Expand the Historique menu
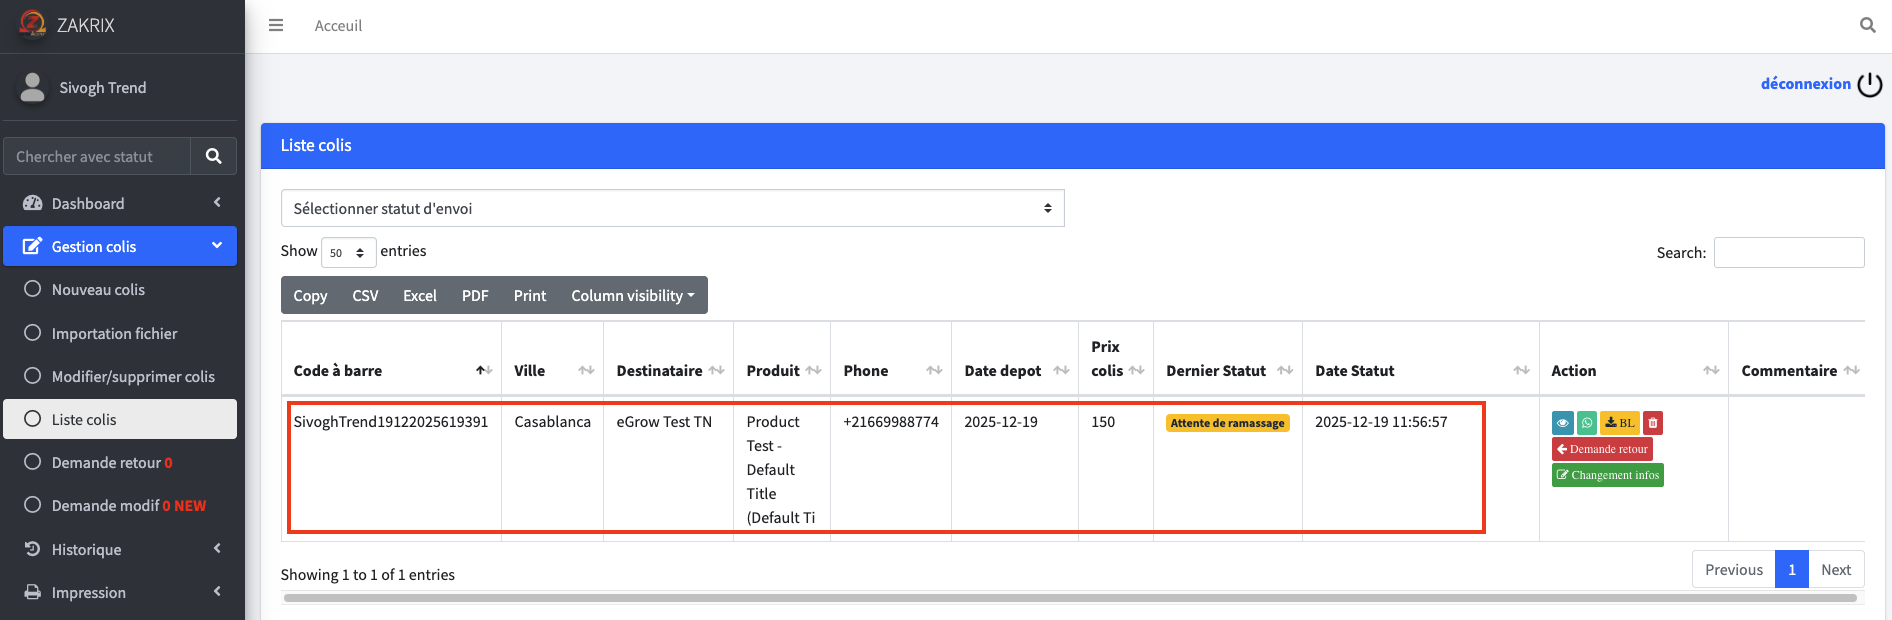Screen dimensions: 1892x620 [86, 549]
